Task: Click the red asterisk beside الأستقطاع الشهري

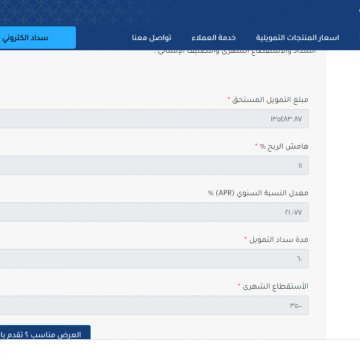Action: 239,285
